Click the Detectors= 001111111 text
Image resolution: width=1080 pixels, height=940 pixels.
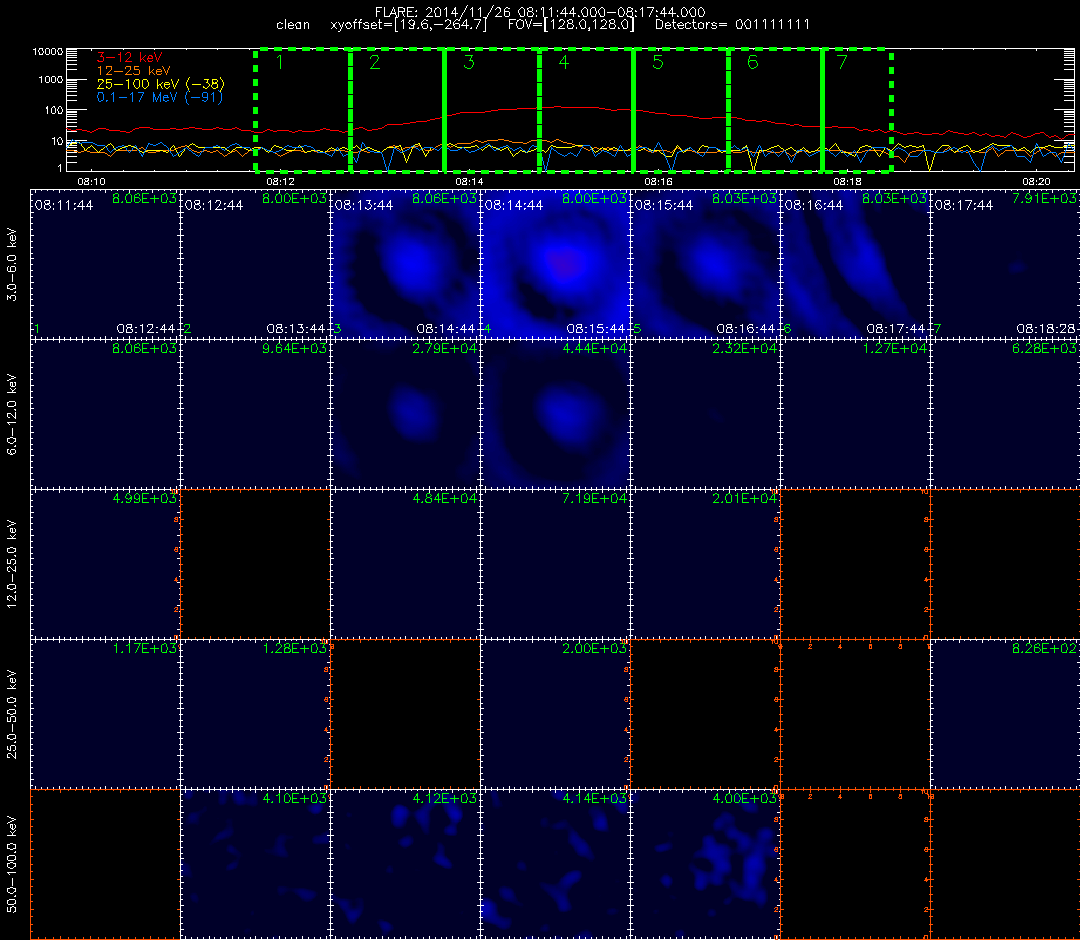732,25
